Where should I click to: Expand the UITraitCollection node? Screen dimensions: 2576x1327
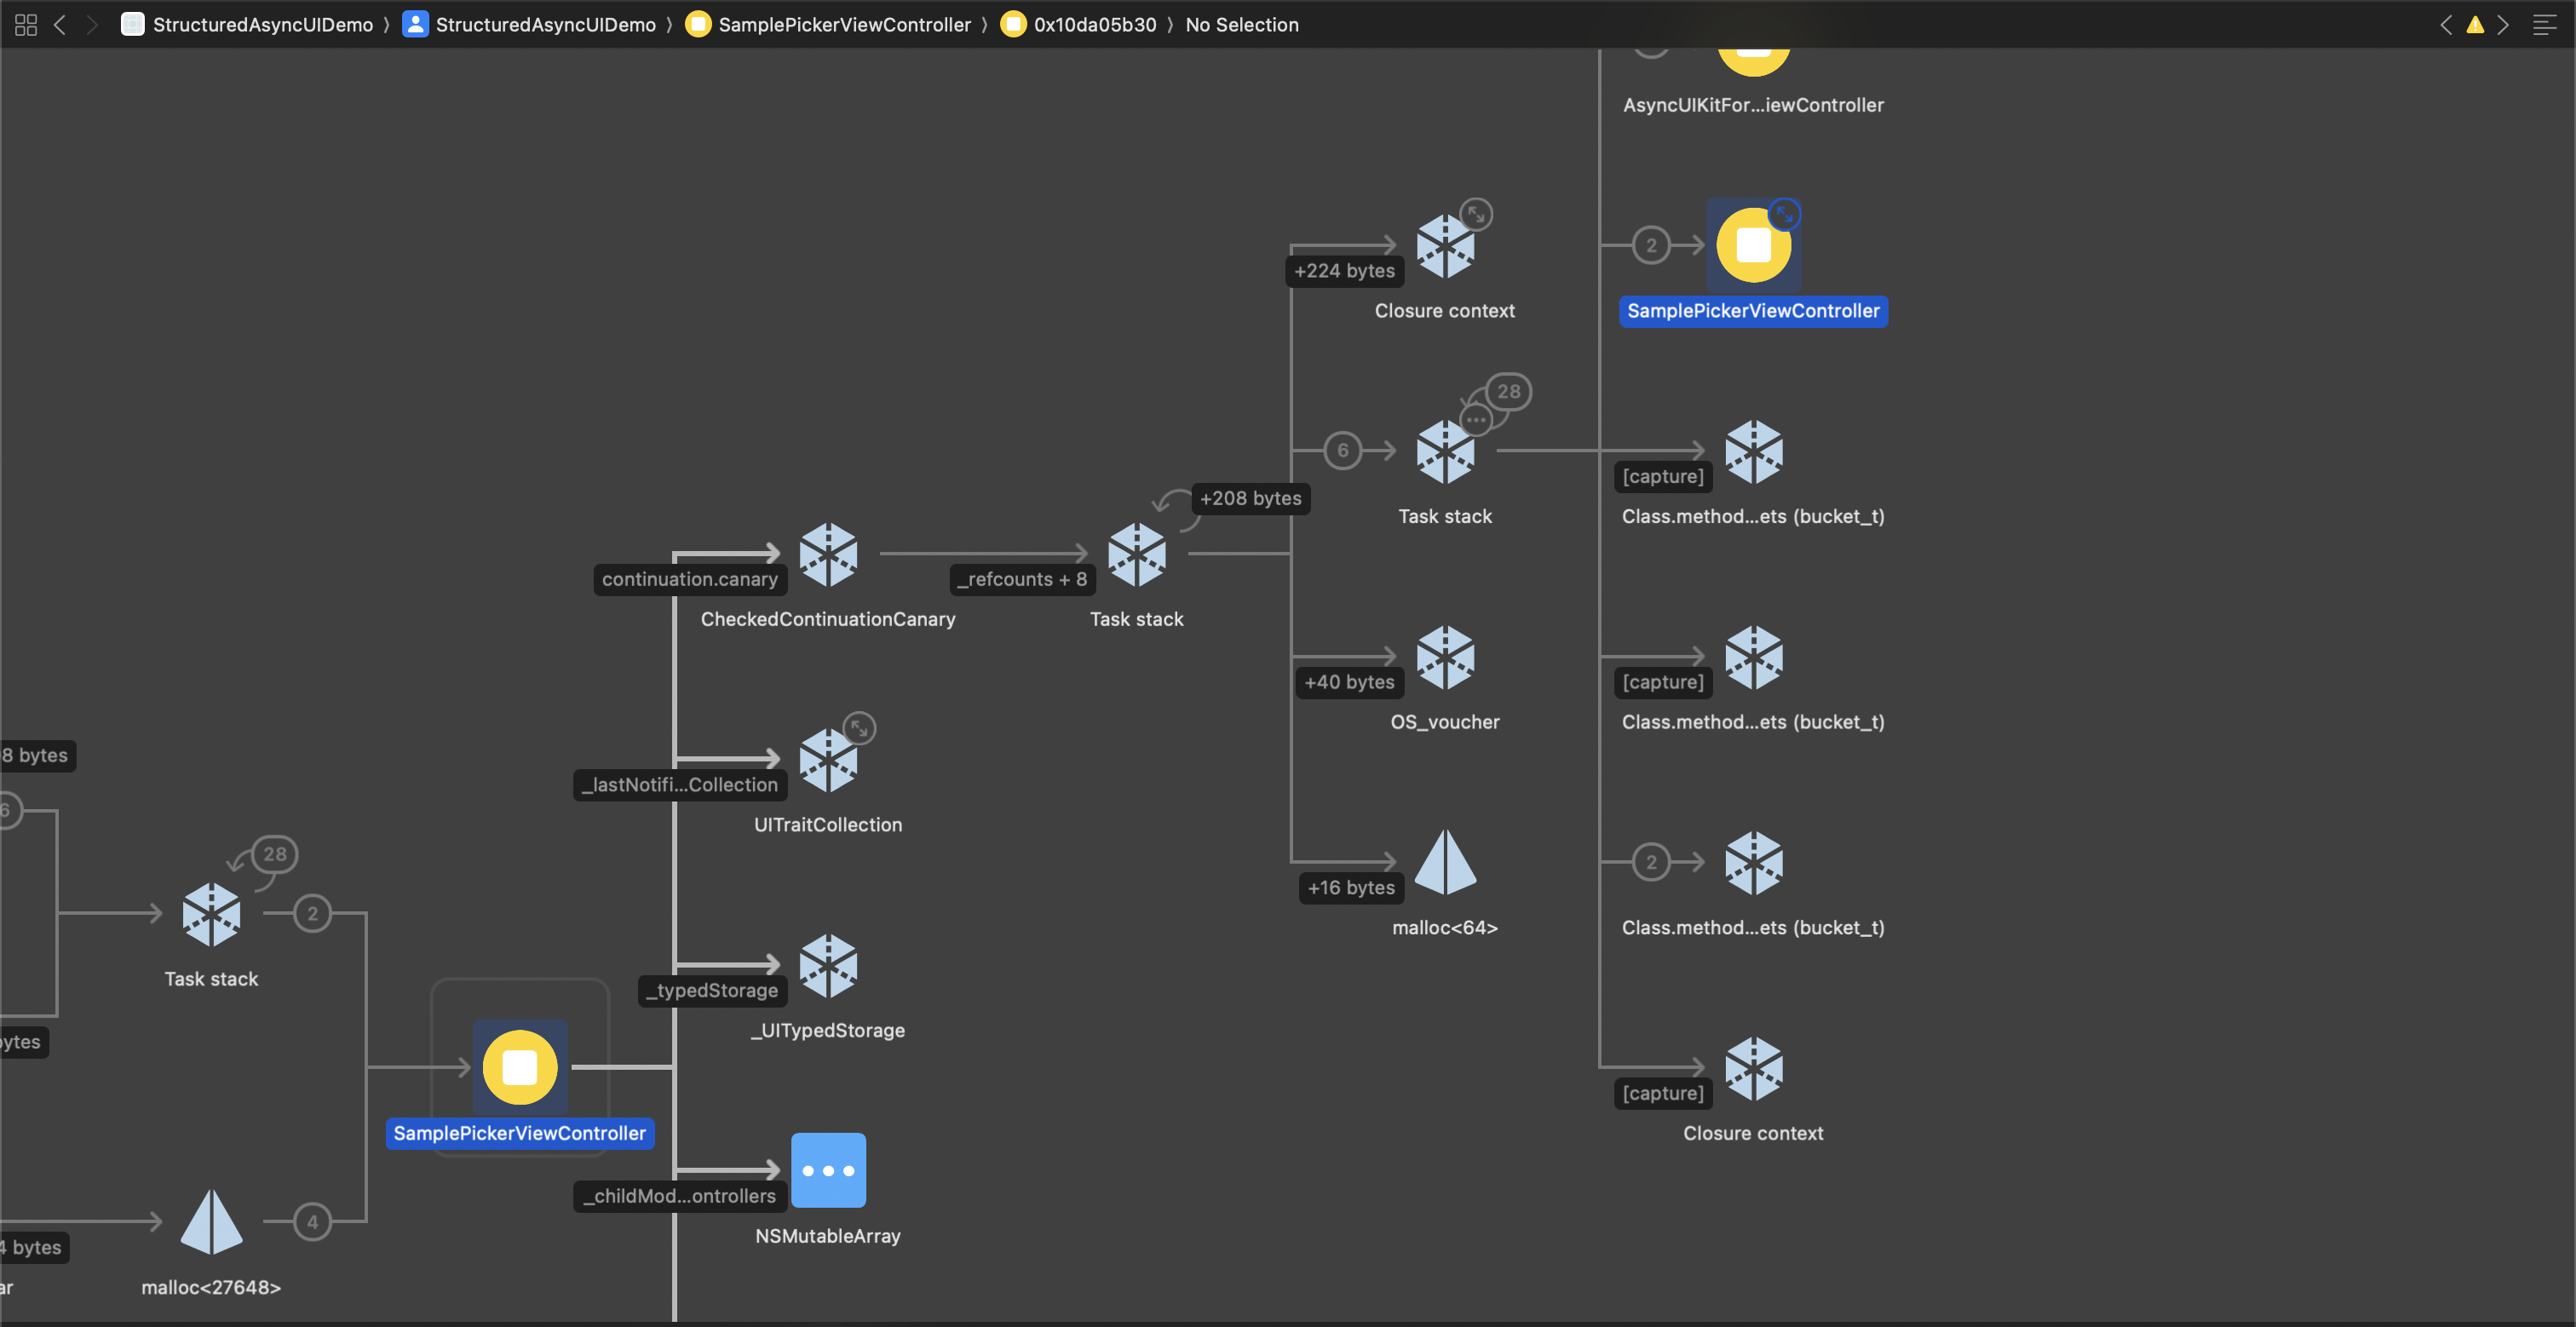point(859,728)
